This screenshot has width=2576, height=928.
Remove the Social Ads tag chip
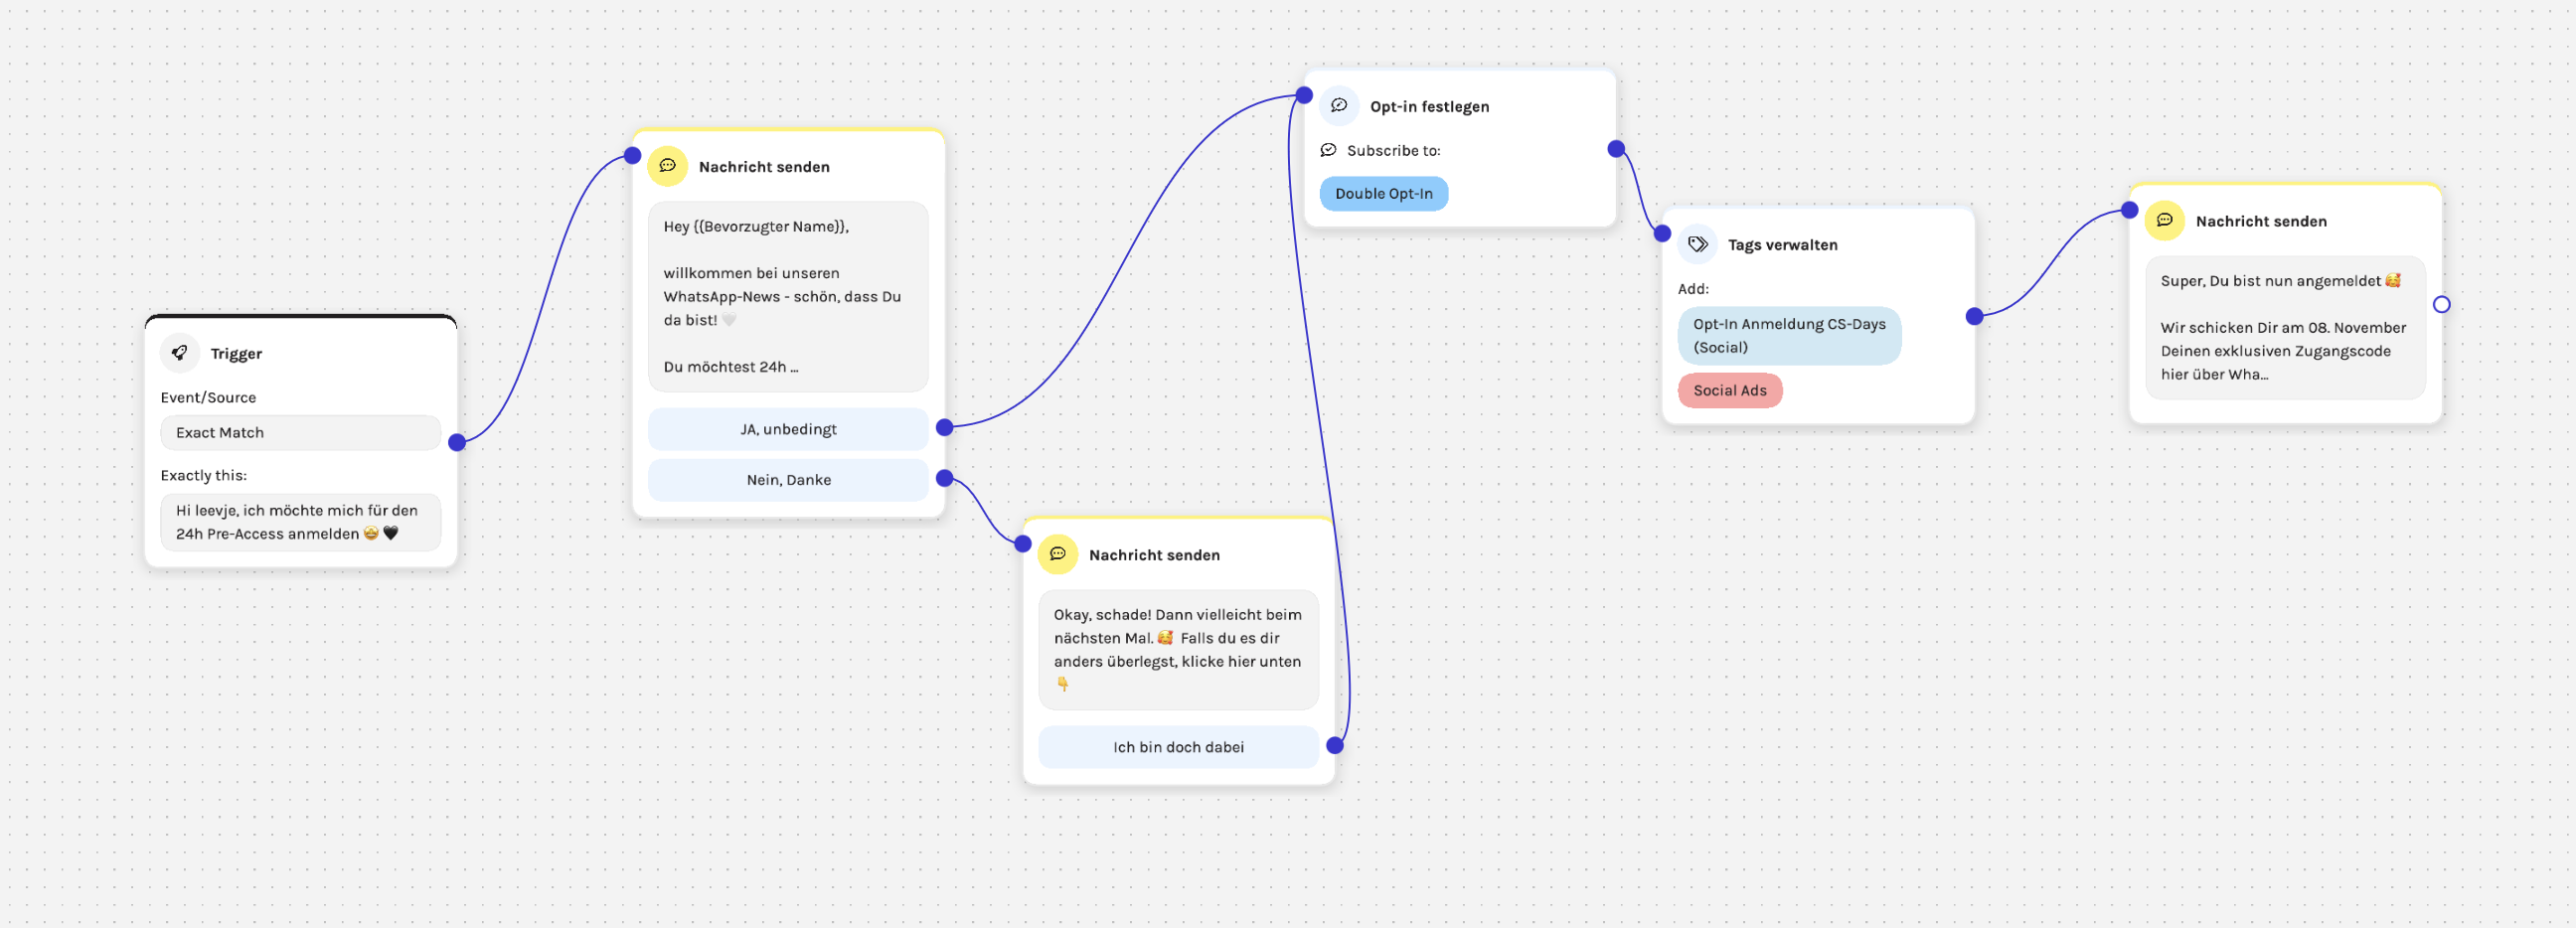click(x=1730, y=390)
